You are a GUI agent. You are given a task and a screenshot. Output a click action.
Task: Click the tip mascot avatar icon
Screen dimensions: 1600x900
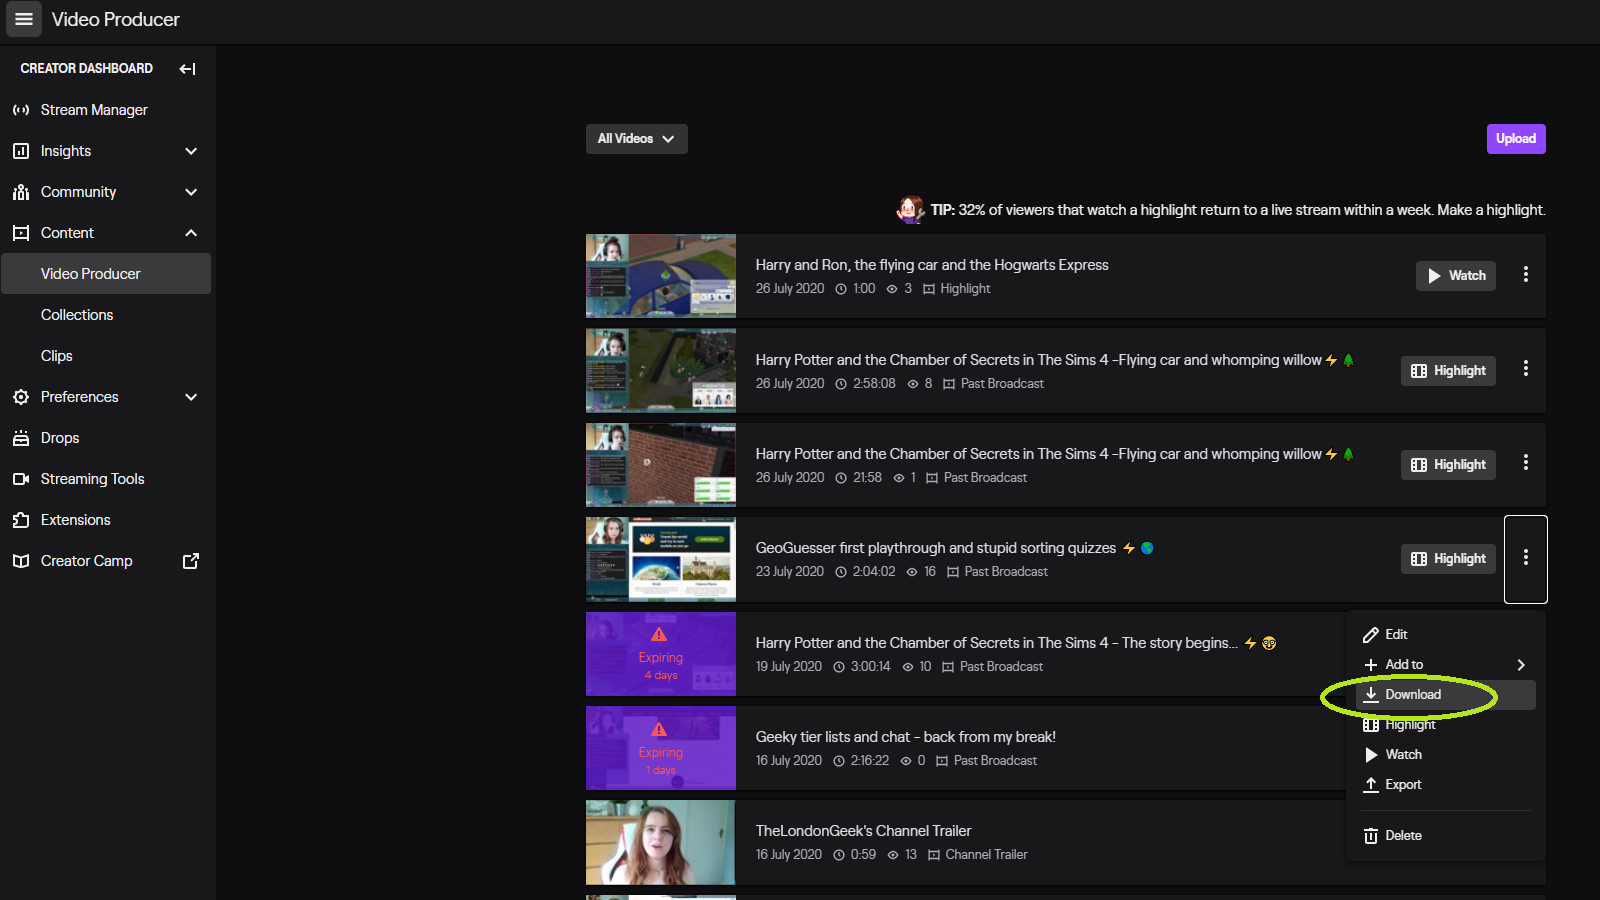[910, 209]
